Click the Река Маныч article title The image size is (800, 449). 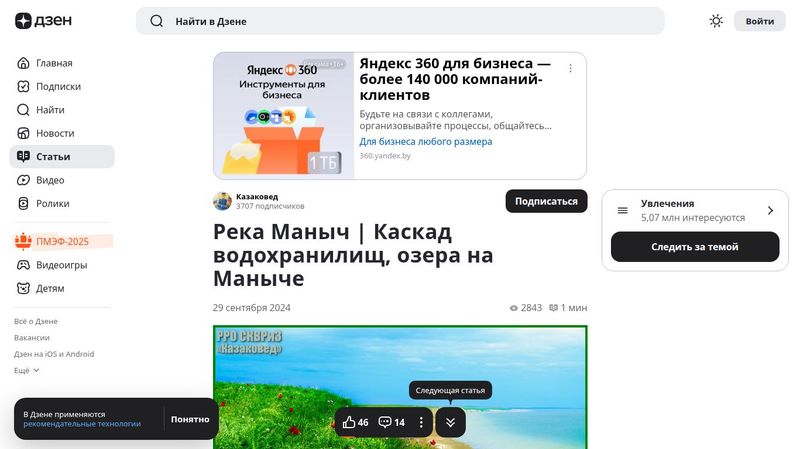coord(353,255)
